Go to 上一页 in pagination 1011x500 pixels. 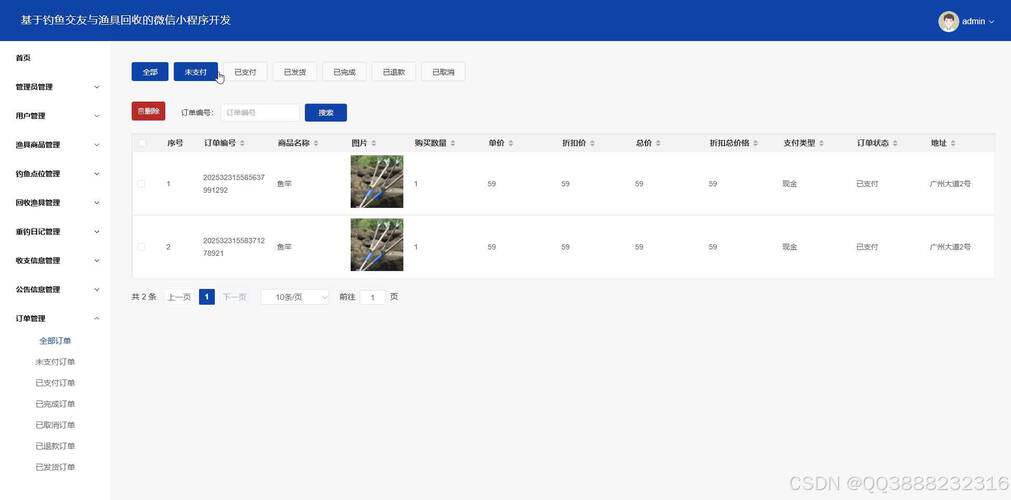[x=179, y=297]
